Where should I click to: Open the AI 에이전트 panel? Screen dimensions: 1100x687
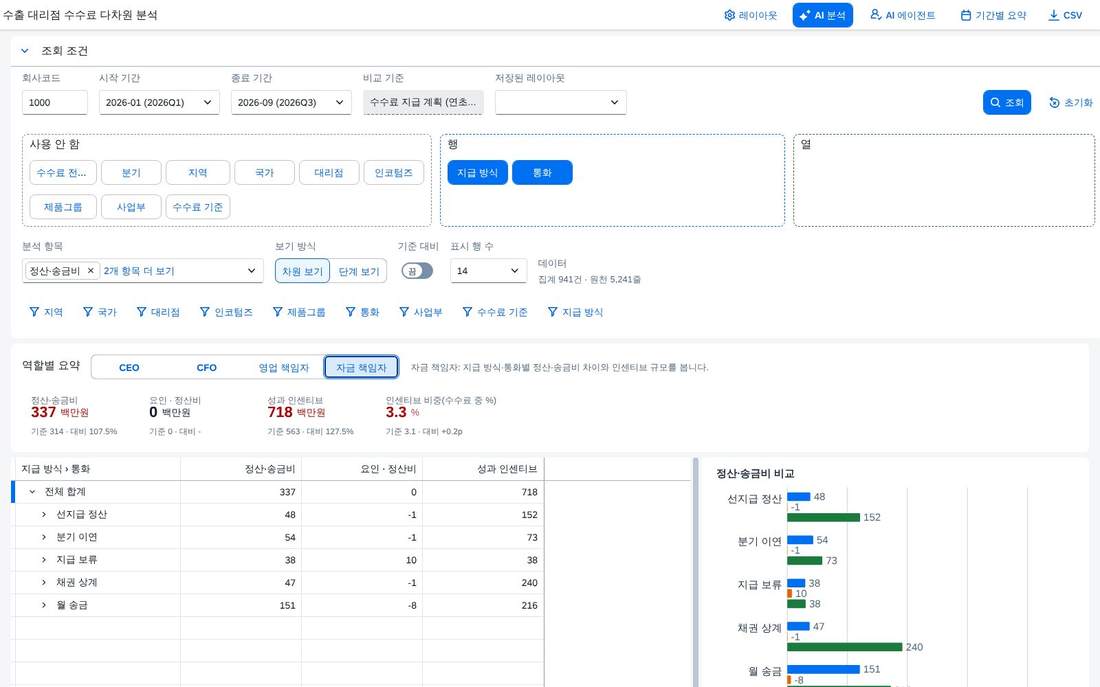pos(902,15)
